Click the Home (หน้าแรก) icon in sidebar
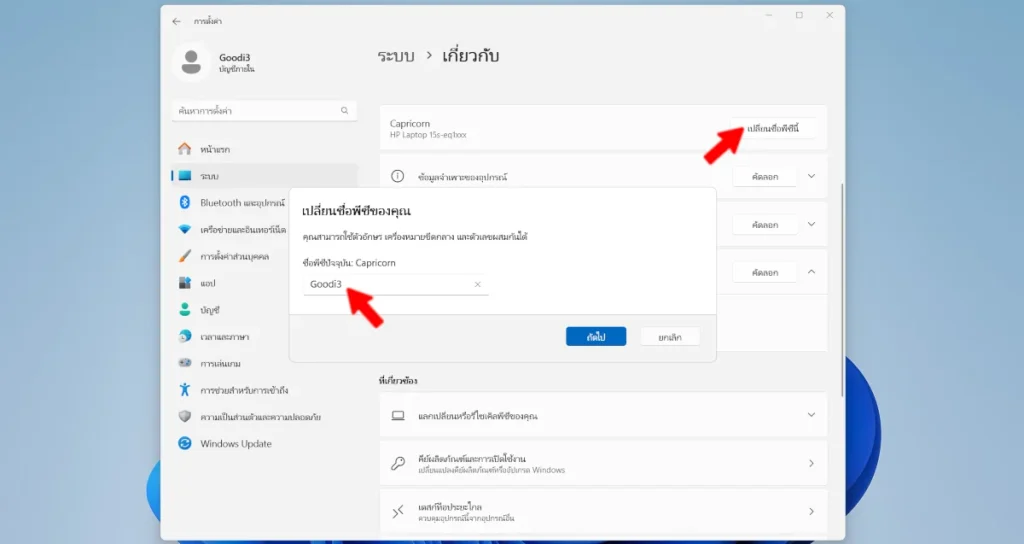The width and height of the screenshot is (1024, 544). (184, 149)
